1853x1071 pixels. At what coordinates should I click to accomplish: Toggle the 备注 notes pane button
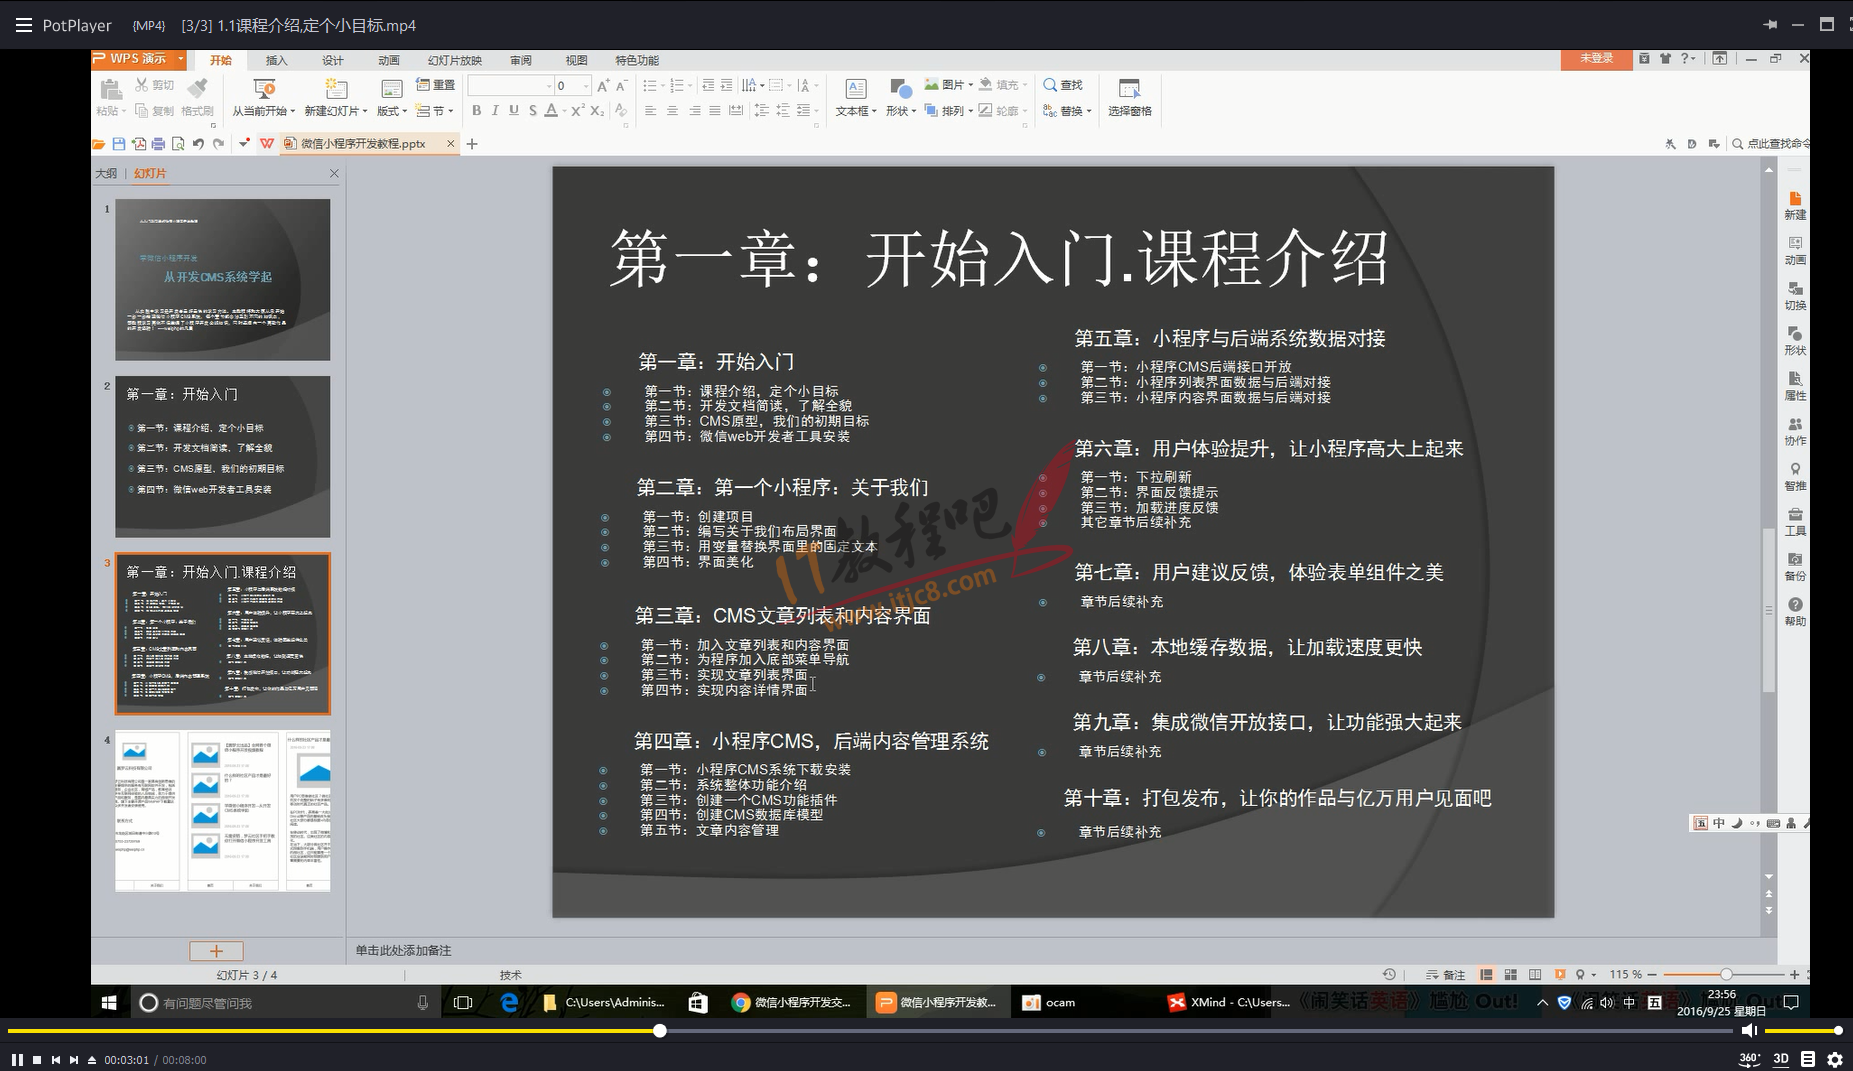pyautogui.click(x=1446, y=974)
